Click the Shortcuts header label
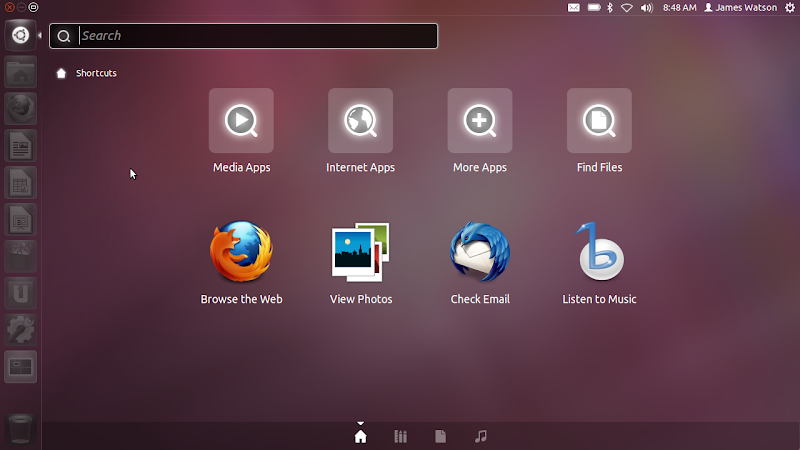This screenshot has height=450, width=800. tap(96, 73)
